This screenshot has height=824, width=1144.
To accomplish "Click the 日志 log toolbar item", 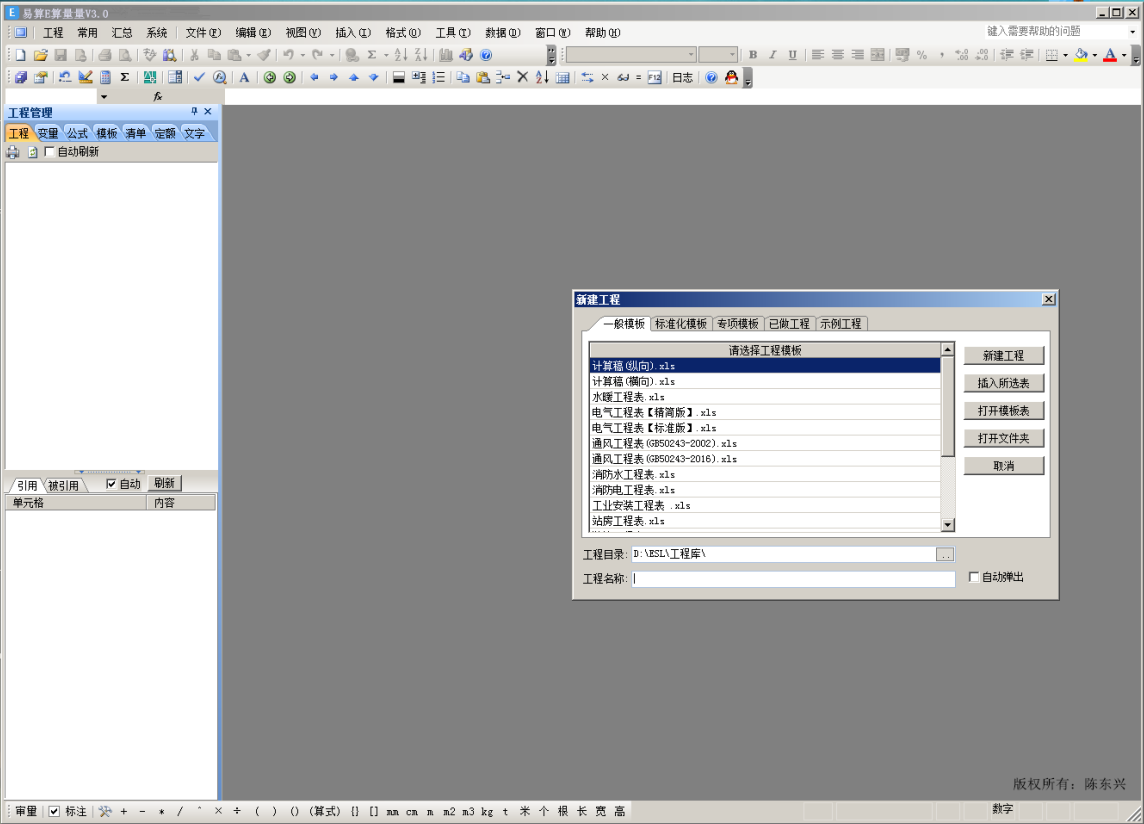I will coord(682,77).
